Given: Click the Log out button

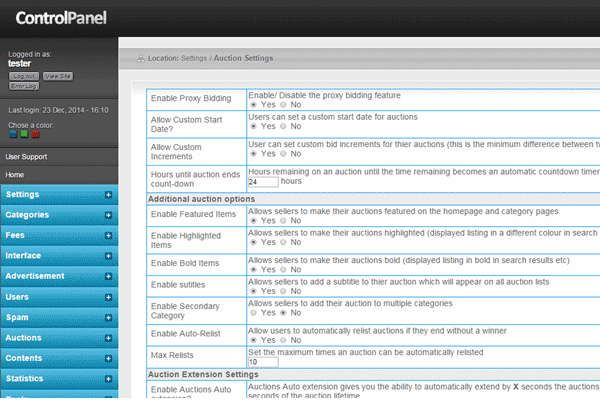Looking at the screenshot, I should coord(24,76).
